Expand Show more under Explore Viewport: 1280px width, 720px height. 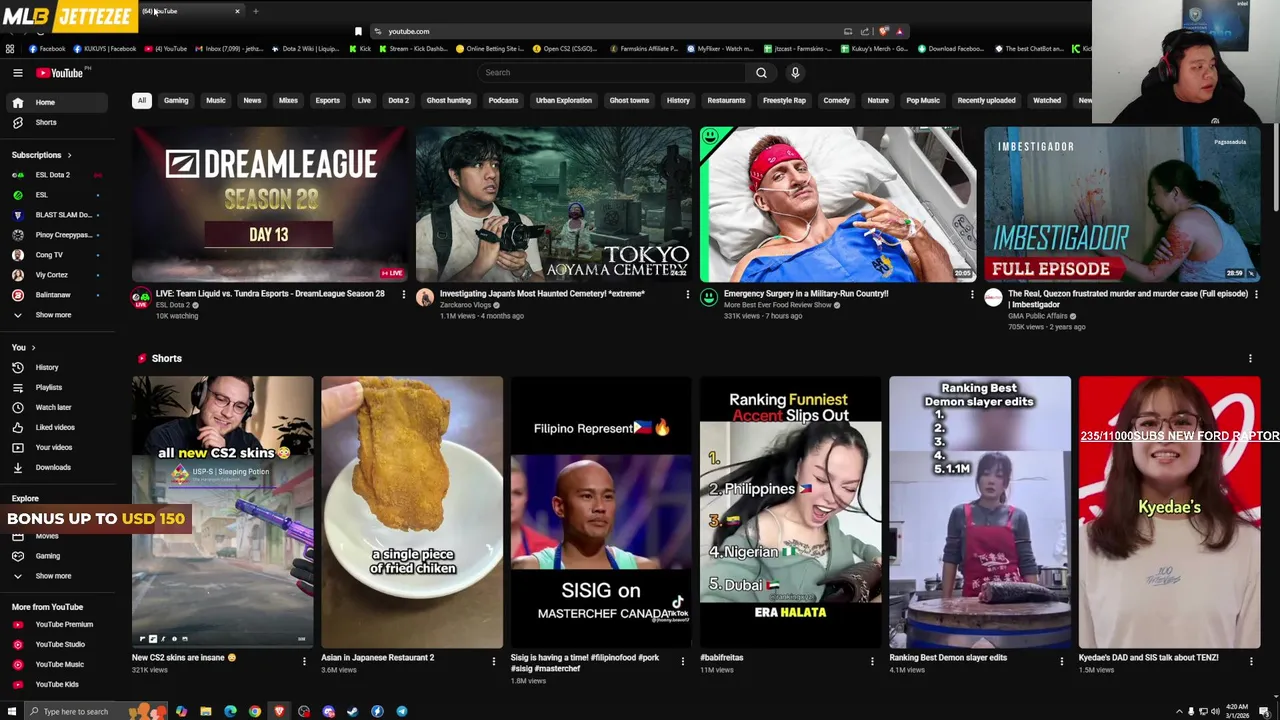56,576
